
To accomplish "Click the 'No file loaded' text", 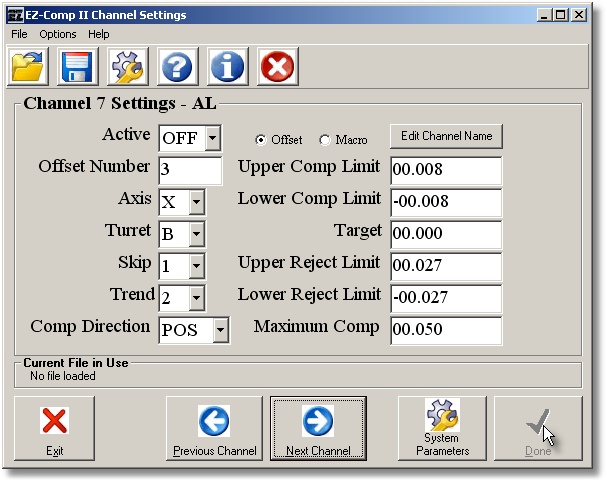I will [63, 376].
